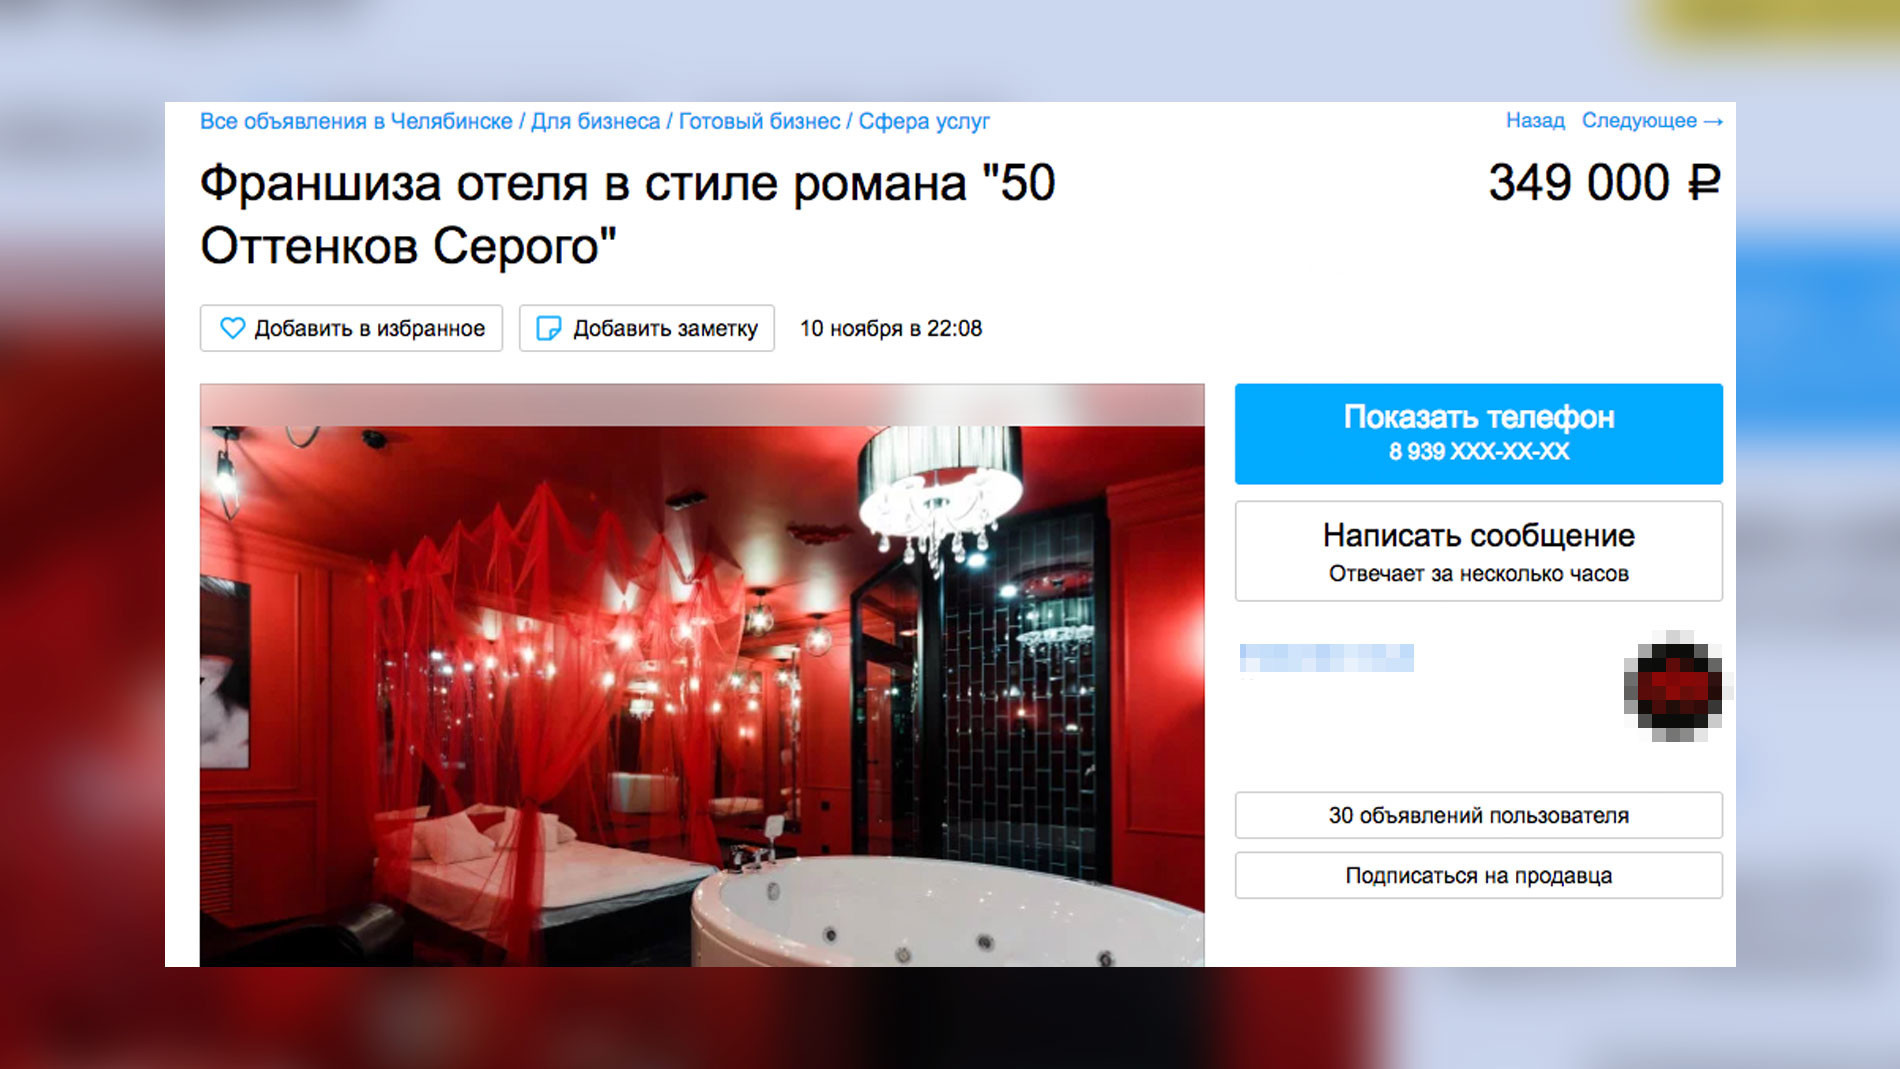Select Сфера услуг breadcrumb link
This screenshot has width=1900, height=1069.
pyautogui.click(x=924, y=121)
